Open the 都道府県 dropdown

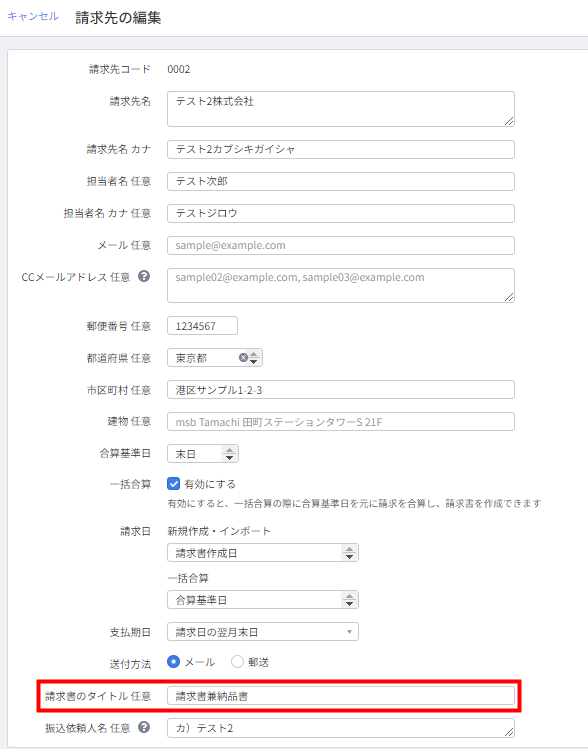214,358
